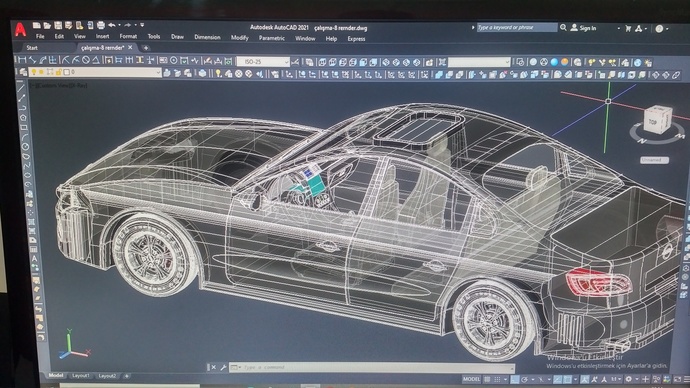Viewport: 690px width, 388px height.
Task: Toggle polar tracking in status bar
Action: (525, 379)
